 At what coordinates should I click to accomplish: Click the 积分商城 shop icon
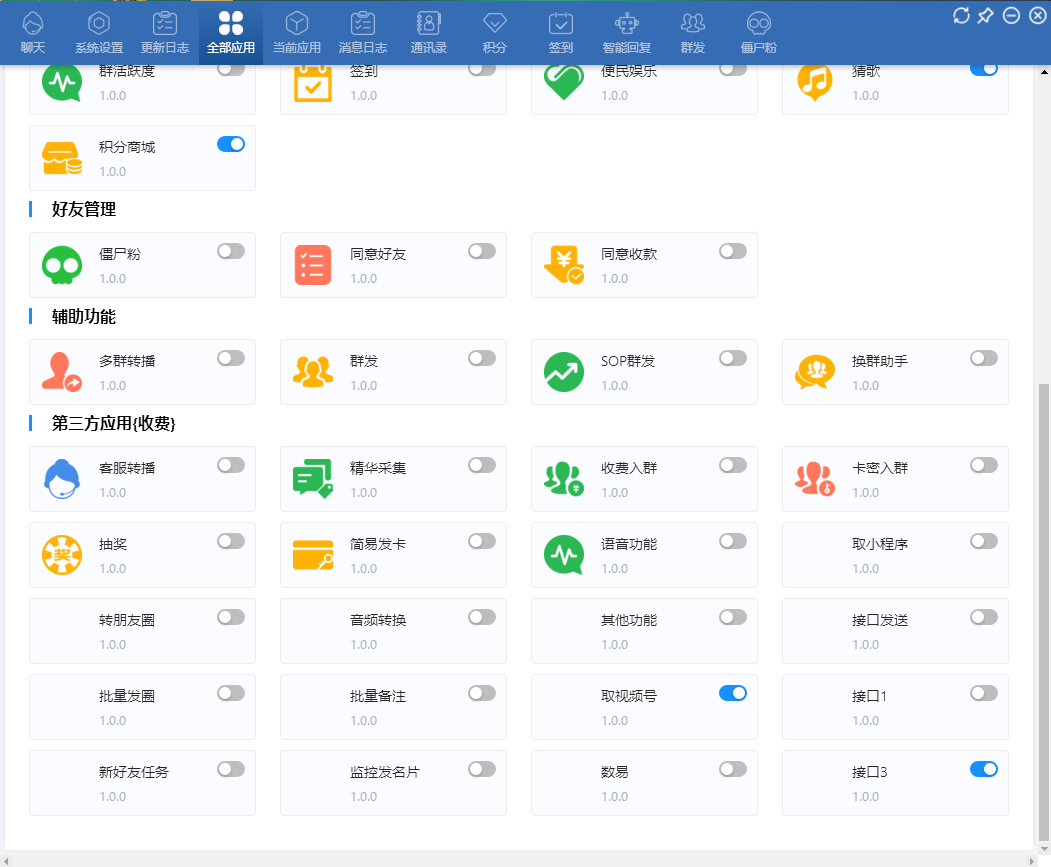[x=61, y=158]
